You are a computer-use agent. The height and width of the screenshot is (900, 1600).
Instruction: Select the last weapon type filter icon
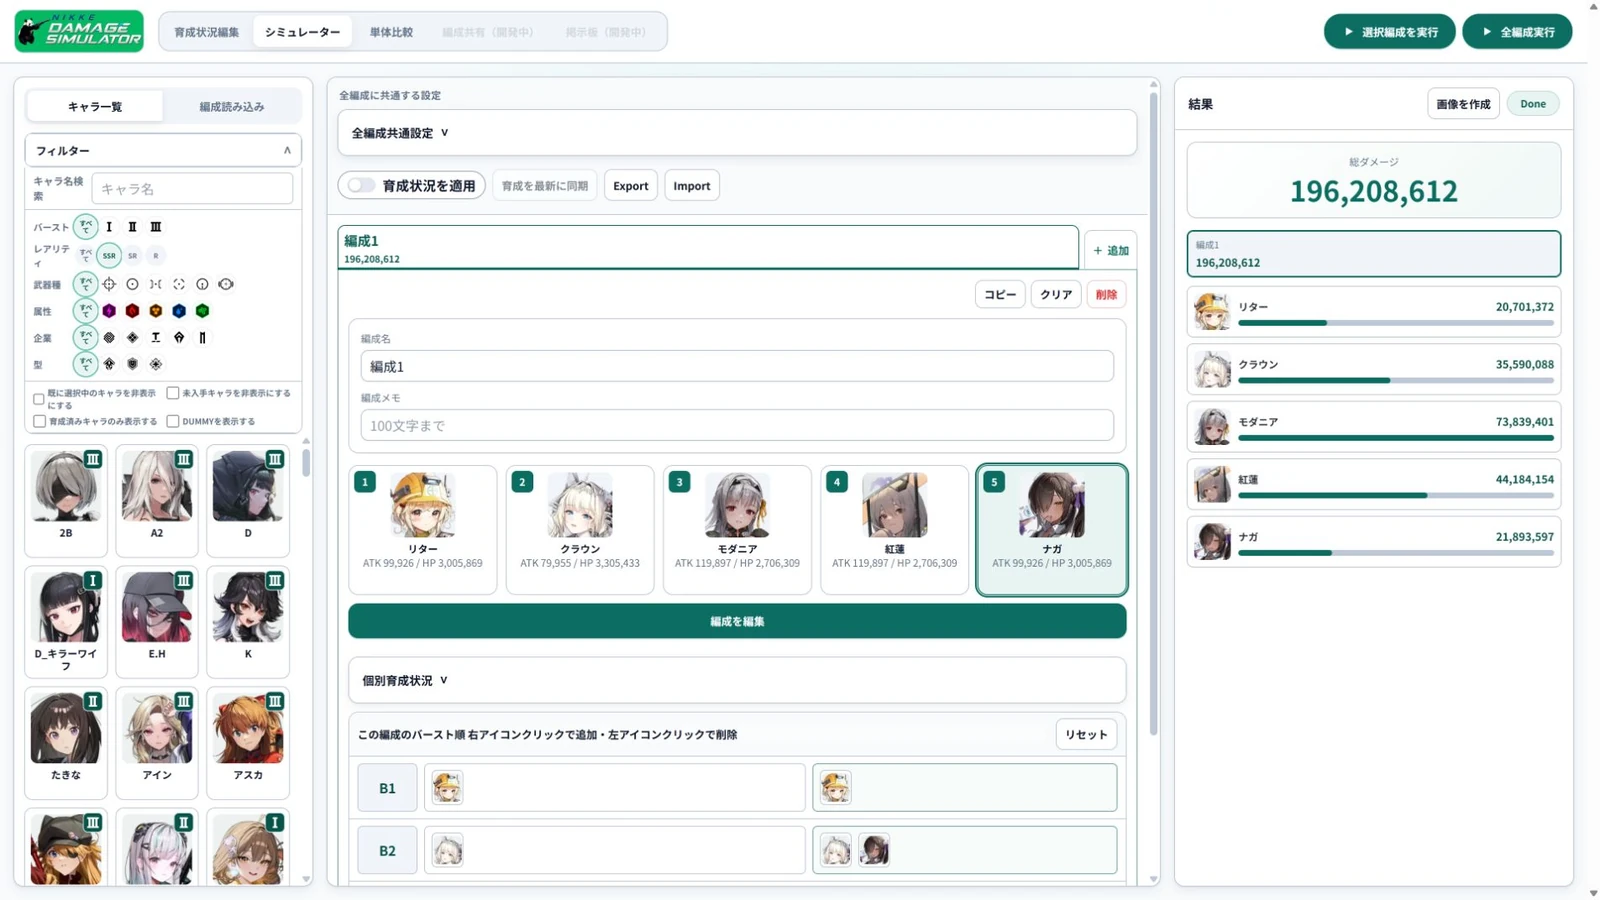point(226,284)
